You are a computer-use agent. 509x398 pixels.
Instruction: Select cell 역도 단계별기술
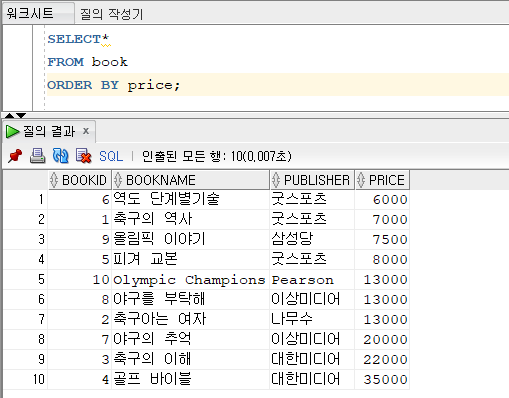[190, 199]
